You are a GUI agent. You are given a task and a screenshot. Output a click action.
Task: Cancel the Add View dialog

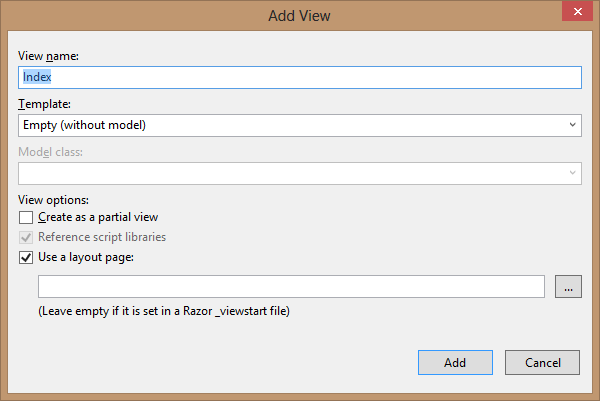click(x=542, y=362)
